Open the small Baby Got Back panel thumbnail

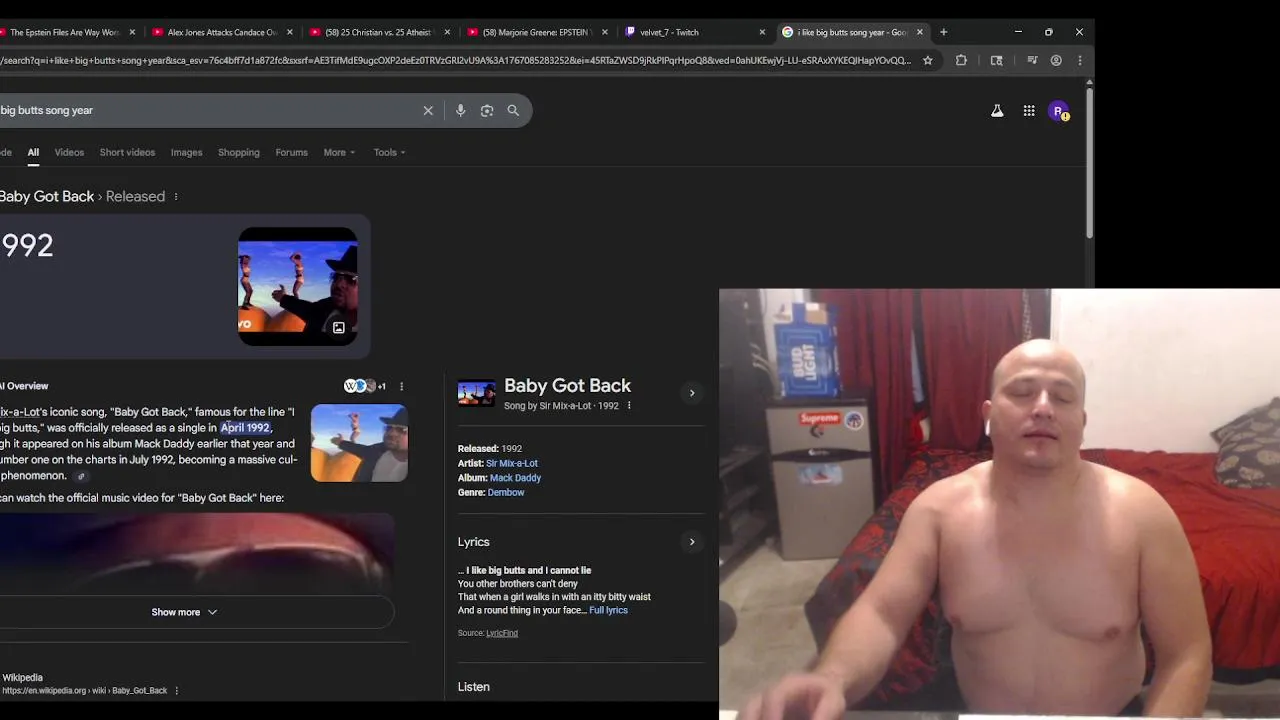(476, 393)
